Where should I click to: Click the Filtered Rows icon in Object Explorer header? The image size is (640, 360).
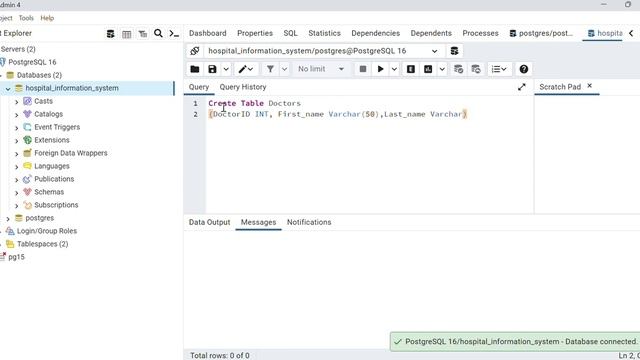[142, 33]
